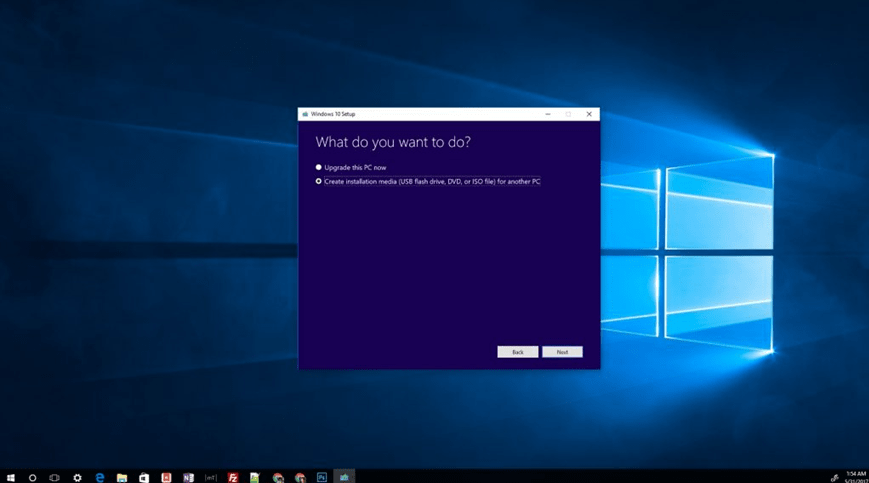Open File Explorer from the taskbar
The height and width of the screenshot is (483, 869).
pos(122,477)
